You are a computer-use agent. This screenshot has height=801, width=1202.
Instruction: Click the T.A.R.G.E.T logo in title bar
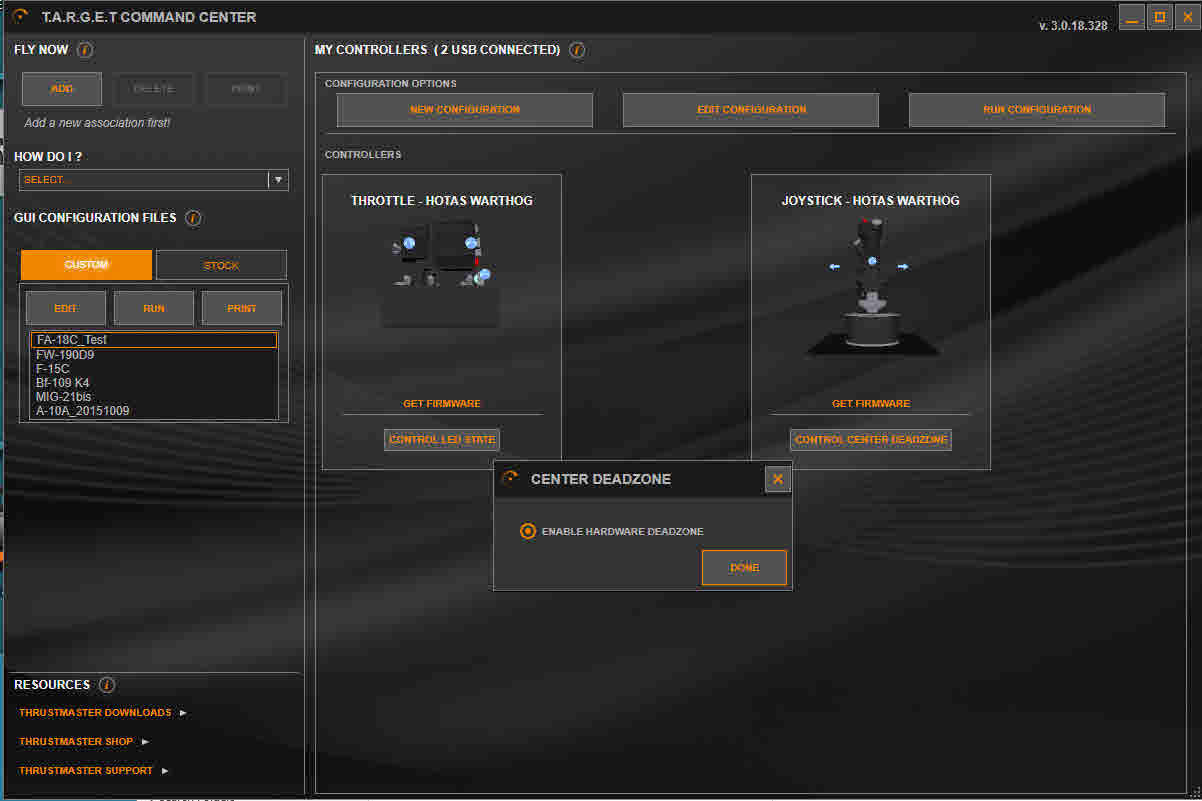(x=21, y=16)
